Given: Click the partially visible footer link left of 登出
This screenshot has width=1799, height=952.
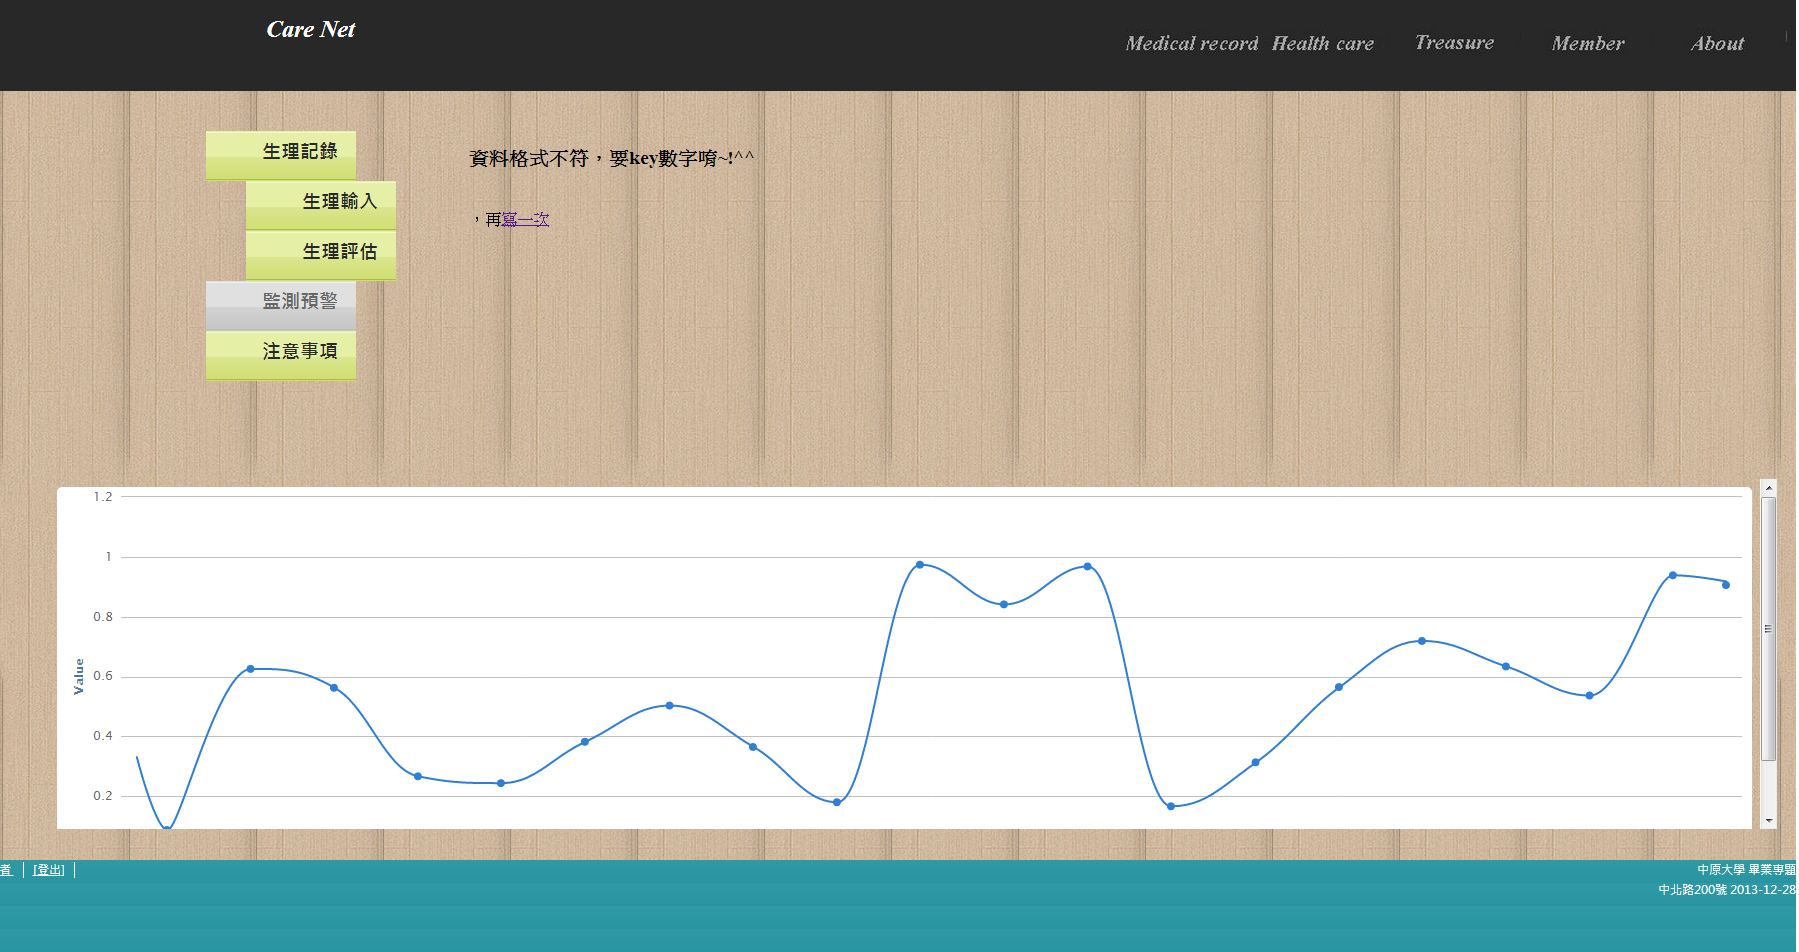Looking at the screenshot, I should coord(6,870).
